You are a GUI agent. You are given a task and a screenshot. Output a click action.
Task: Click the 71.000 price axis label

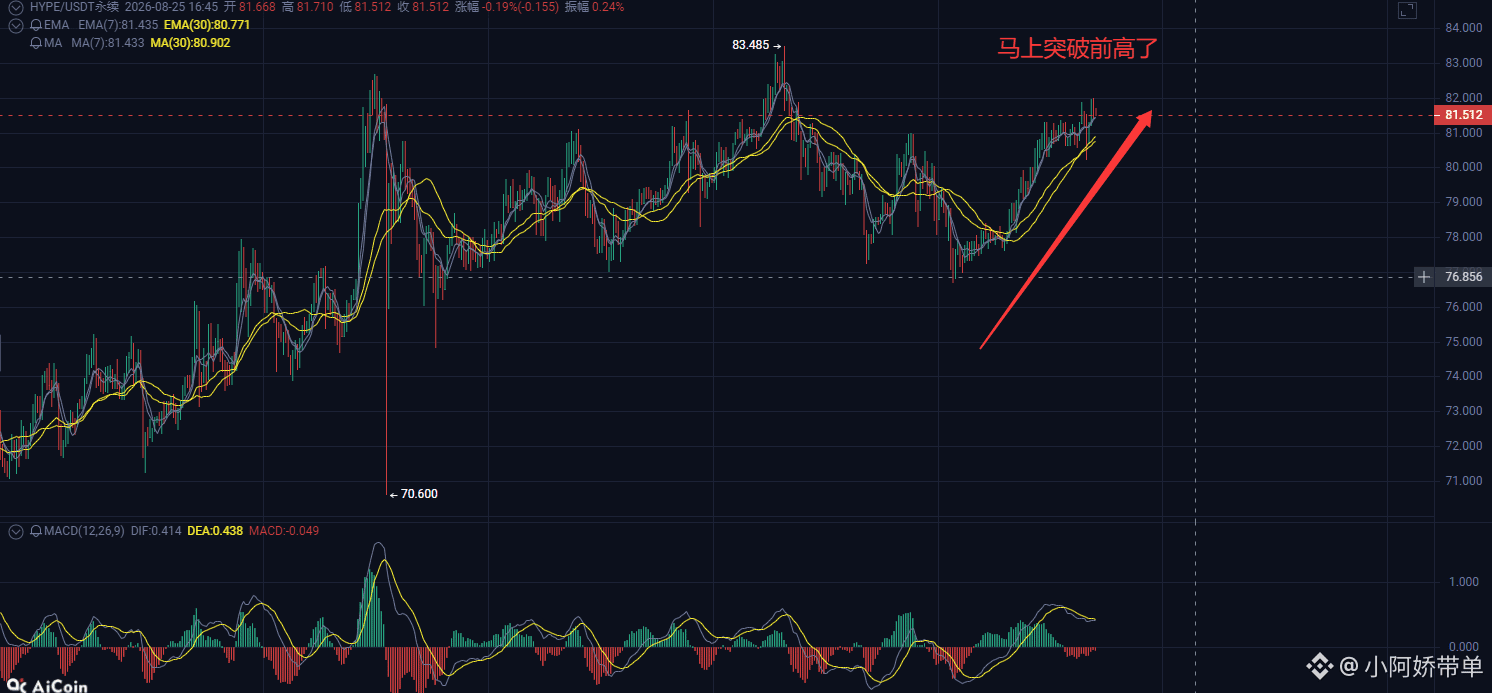pos(1463,481)
